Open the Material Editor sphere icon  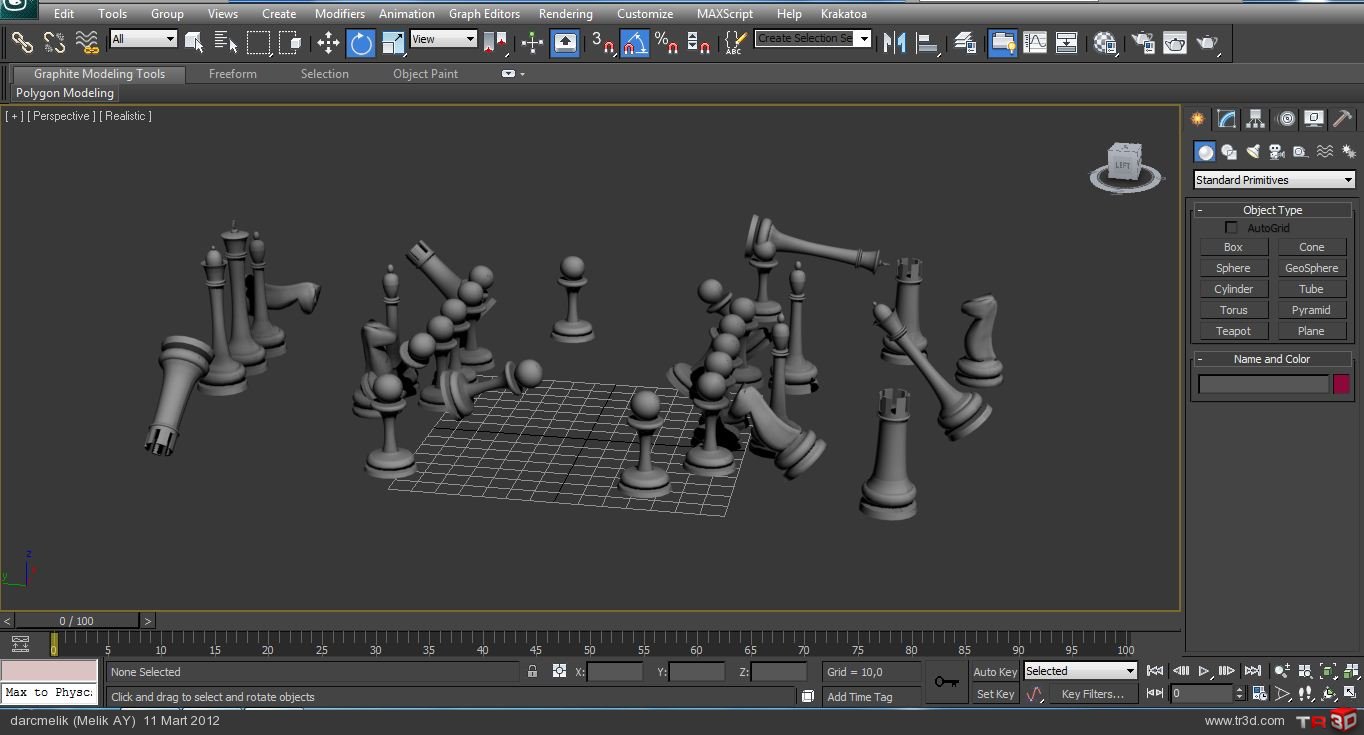[x=1105, y=42]
